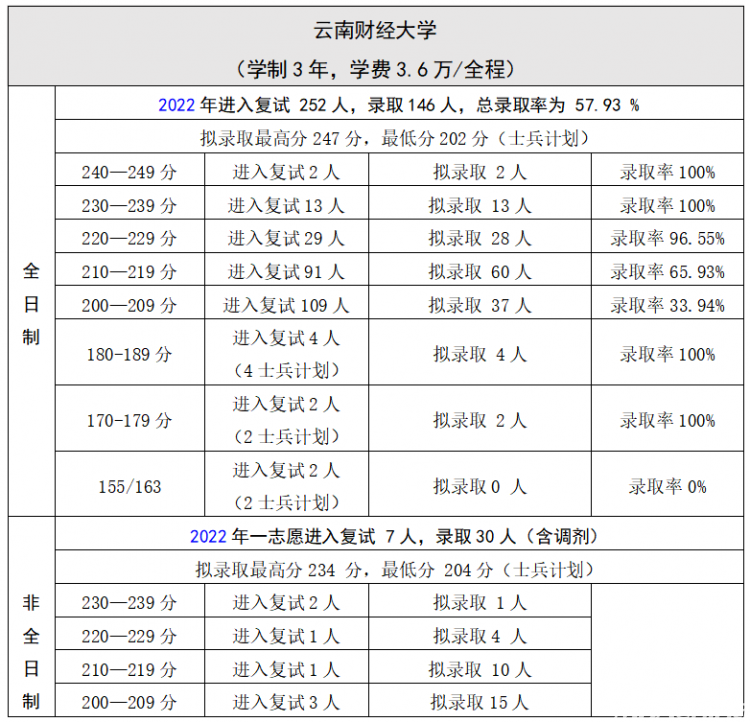Click the 全日制 vertical label
The height and width of the screenshot is (722, 750).
[31, 303]
